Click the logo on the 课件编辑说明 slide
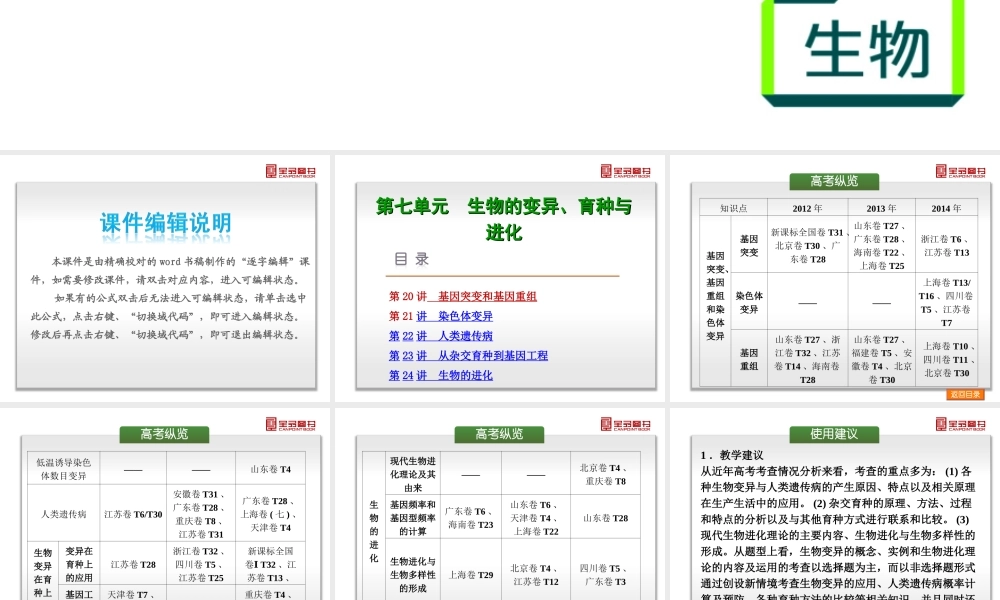The height and width of the screenshot is (600, 1000). click(291, 171)
